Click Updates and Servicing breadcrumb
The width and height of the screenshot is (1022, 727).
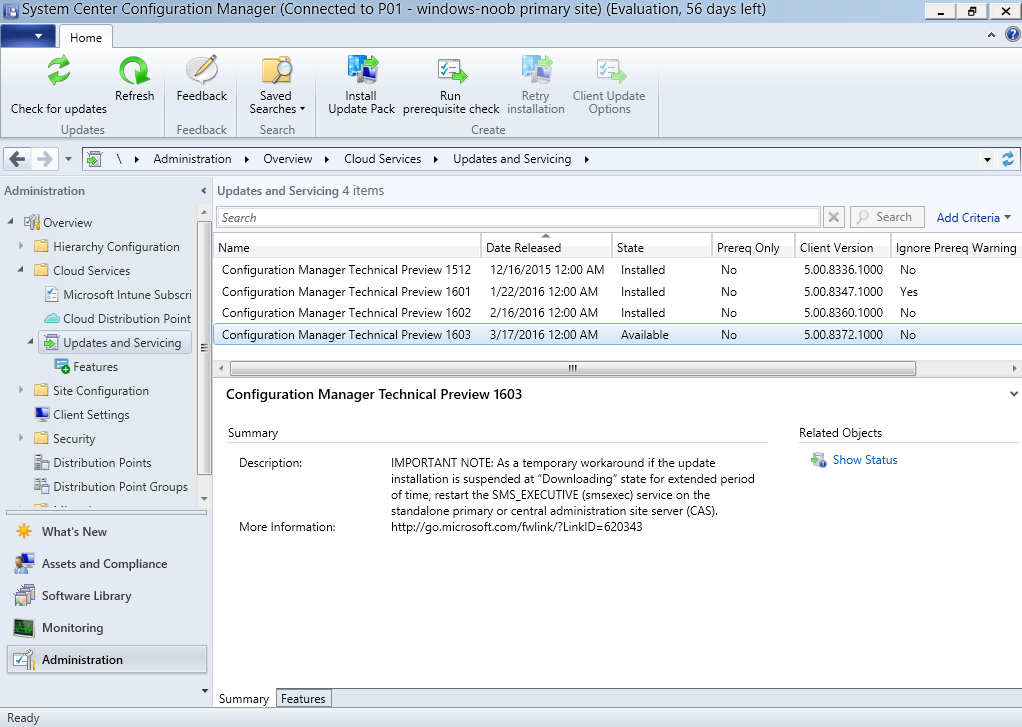(x=512, y=159)
